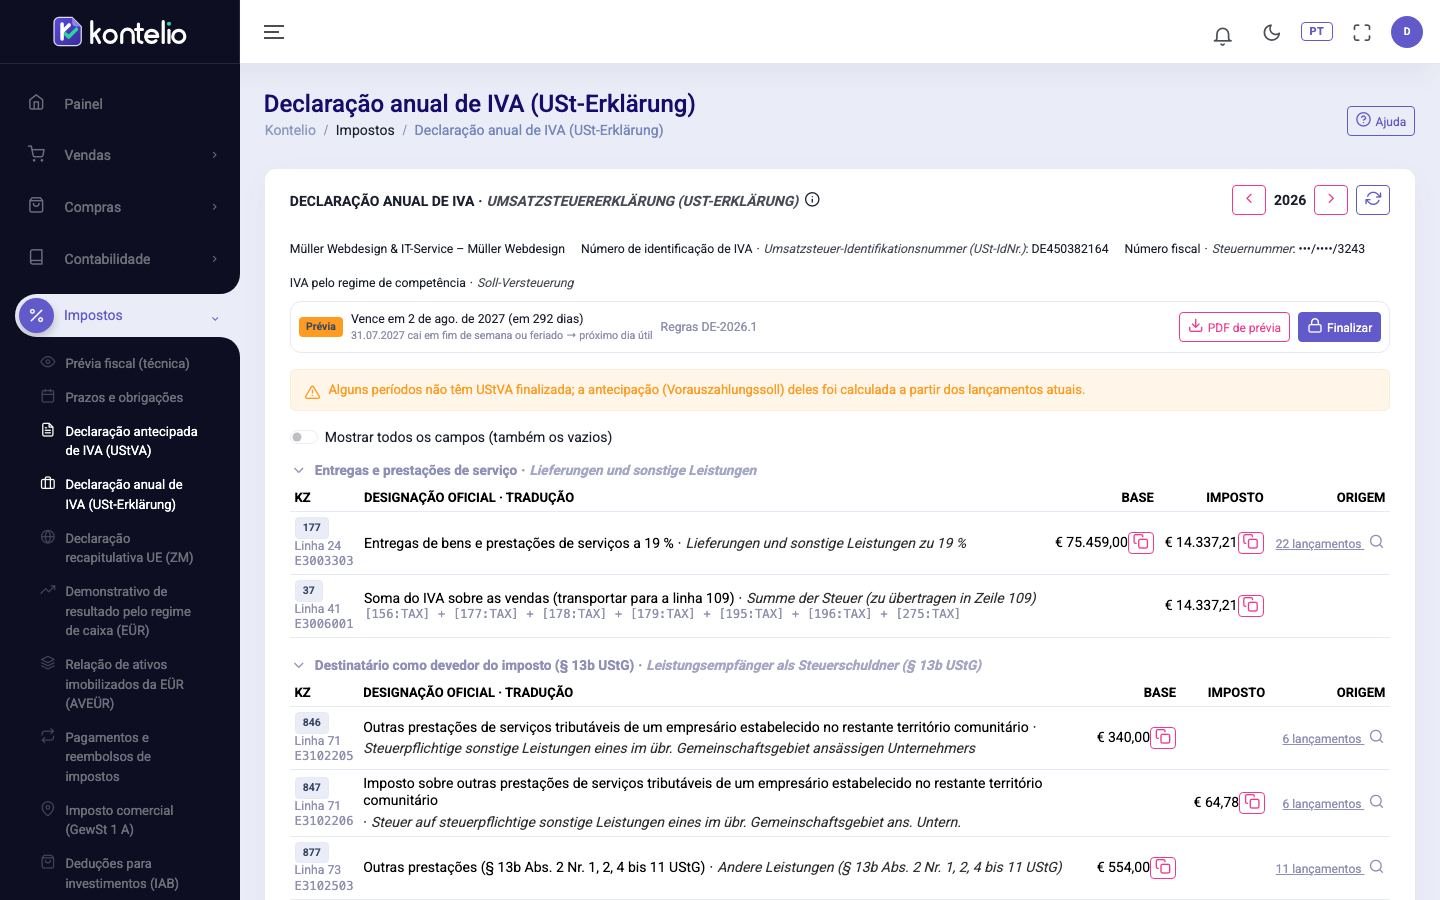The width and height of the screenshot is (1440, 900).
Task: Open the notifications bell
Action: pyautogui.click(x=1222, y=35)
